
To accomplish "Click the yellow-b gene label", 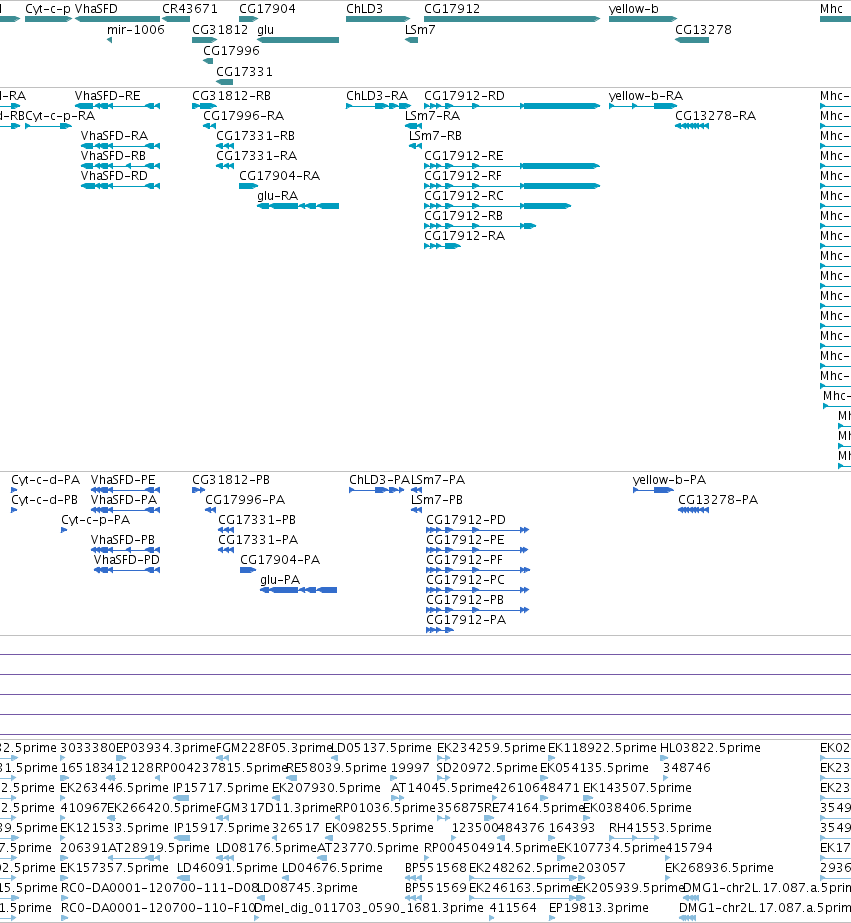I will click(634, 9).
